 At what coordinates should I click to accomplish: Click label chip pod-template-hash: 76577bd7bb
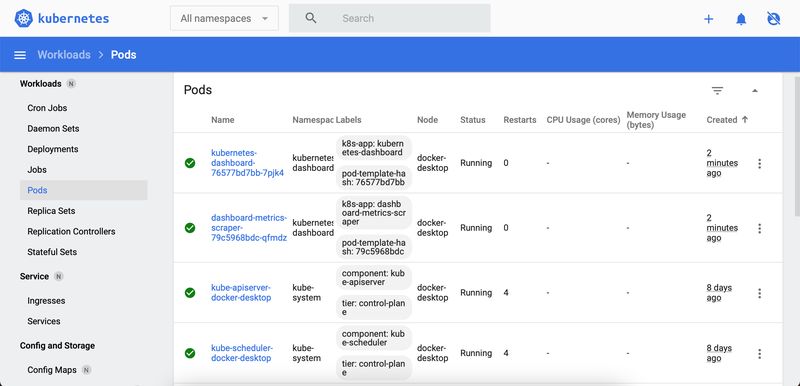tap(373, 177)
